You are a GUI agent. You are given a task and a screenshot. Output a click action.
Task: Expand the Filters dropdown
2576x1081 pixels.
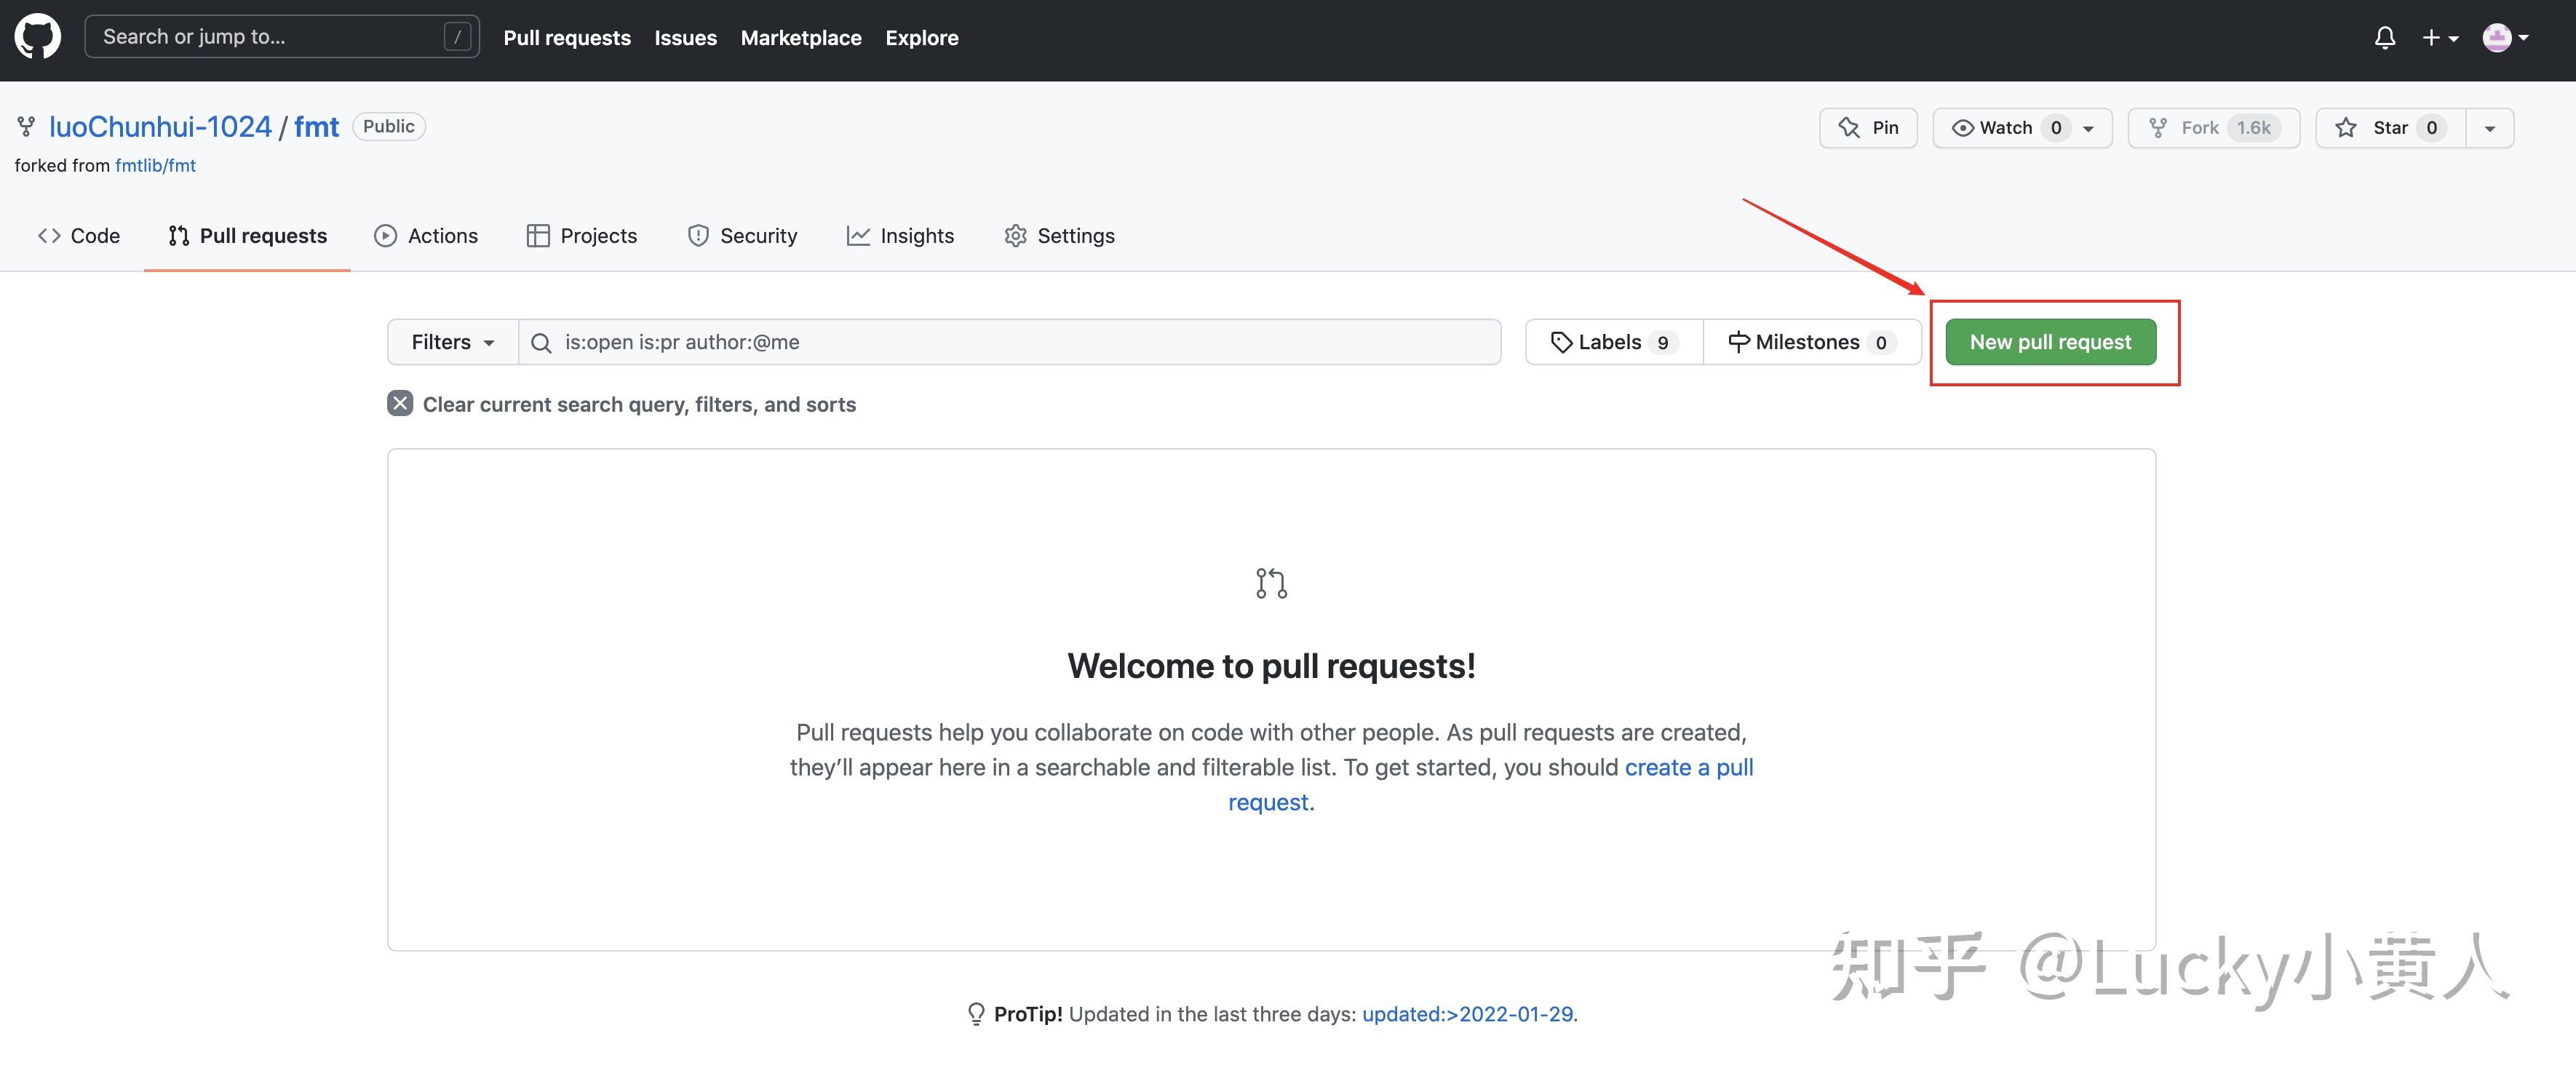[452, 343]
